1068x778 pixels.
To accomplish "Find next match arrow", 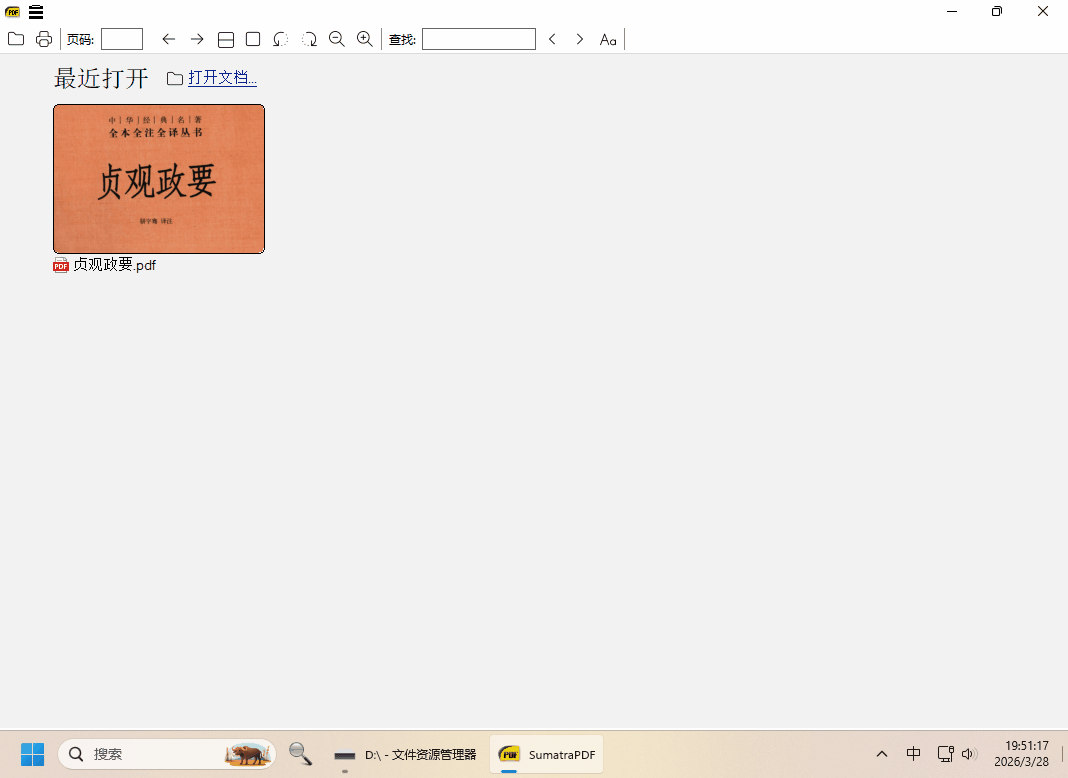I will [580, 39].
